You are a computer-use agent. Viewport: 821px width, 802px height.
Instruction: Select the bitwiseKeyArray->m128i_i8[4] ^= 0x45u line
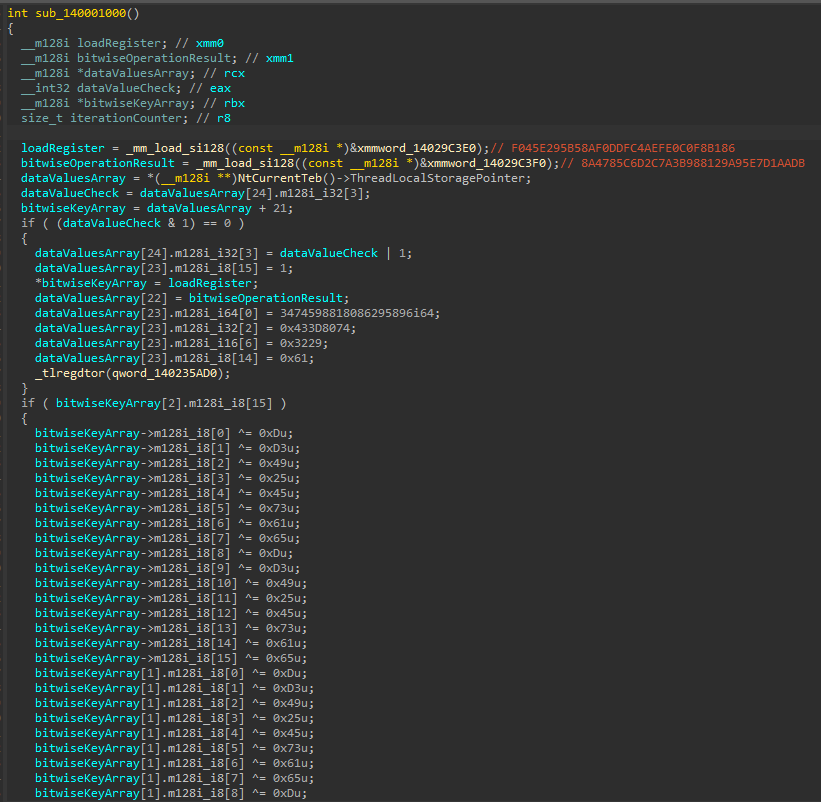[x=168, y=493]
